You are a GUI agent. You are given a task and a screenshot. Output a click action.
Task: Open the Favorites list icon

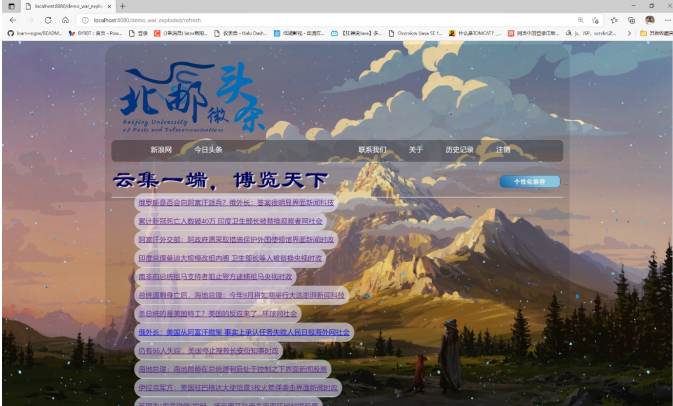click(x=614, y=20)
